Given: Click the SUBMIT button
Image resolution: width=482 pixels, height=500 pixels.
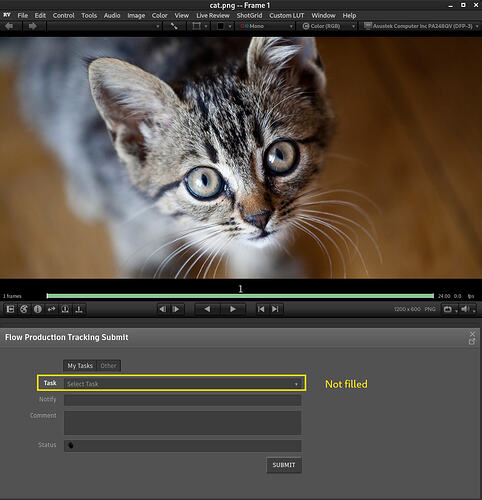Looking at the screenshot, I should (284, 465).
